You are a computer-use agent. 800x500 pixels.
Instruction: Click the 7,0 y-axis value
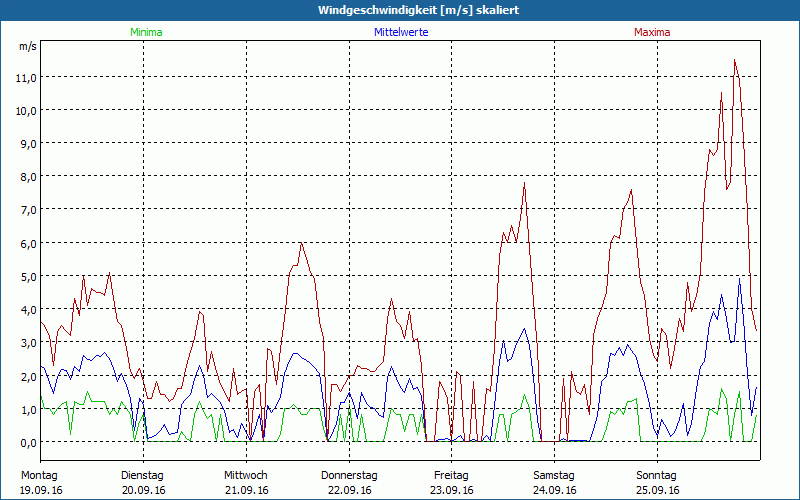[x=28, y=210]
